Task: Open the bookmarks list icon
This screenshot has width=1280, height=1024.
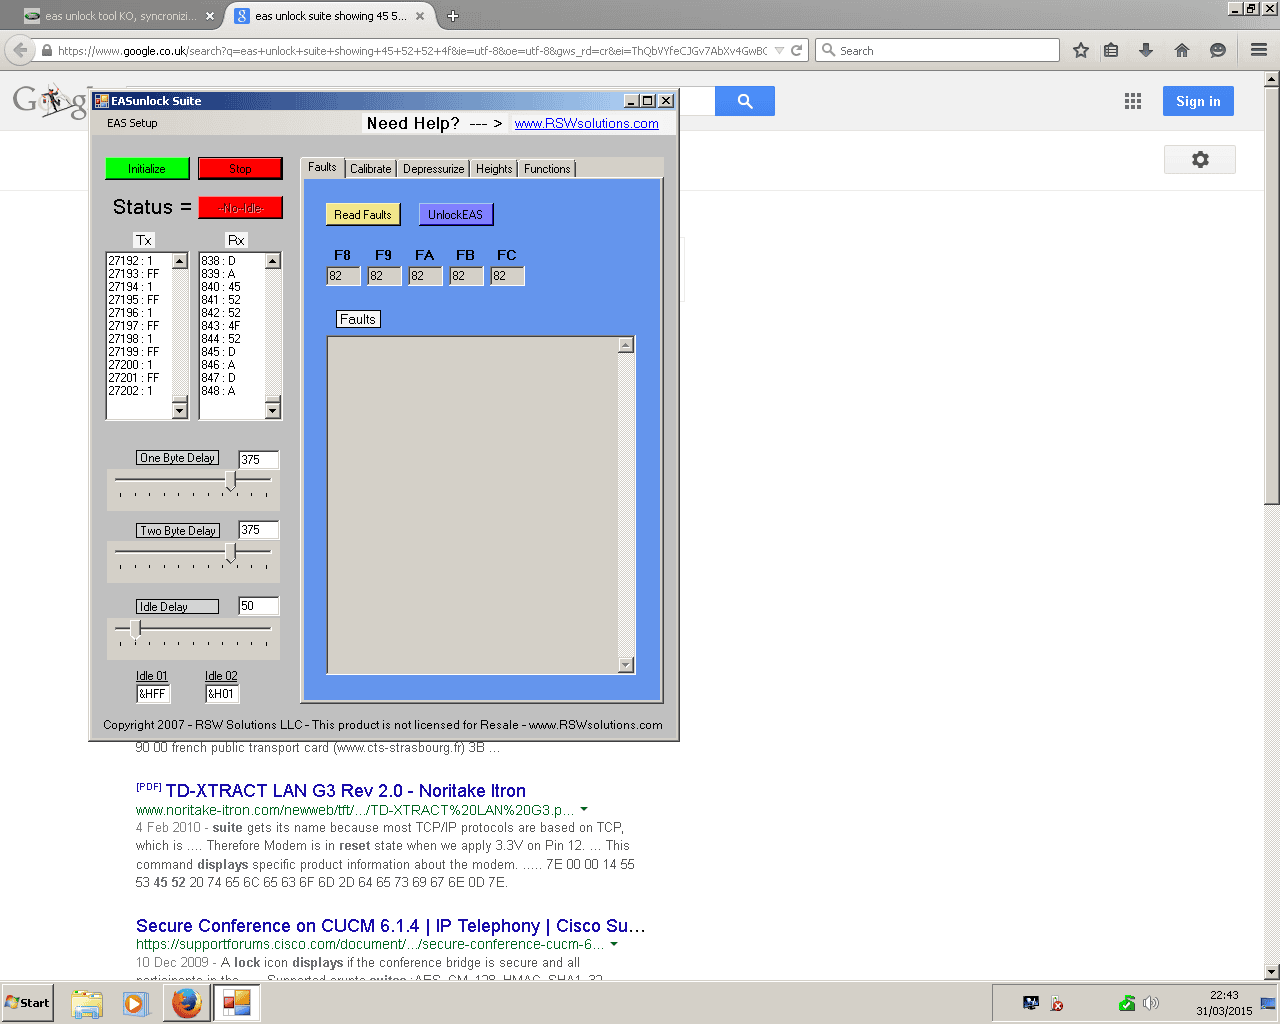Action: 1111,50
